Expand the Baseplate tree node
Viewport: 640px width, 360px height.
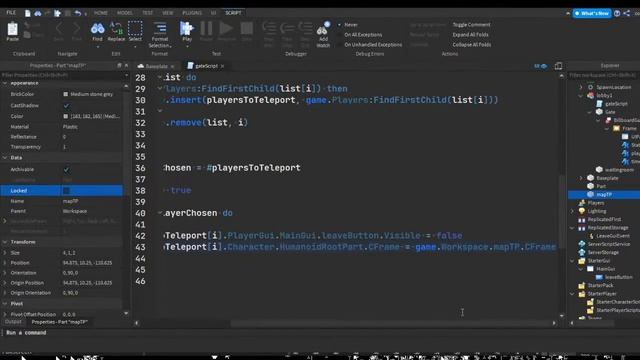581,178
